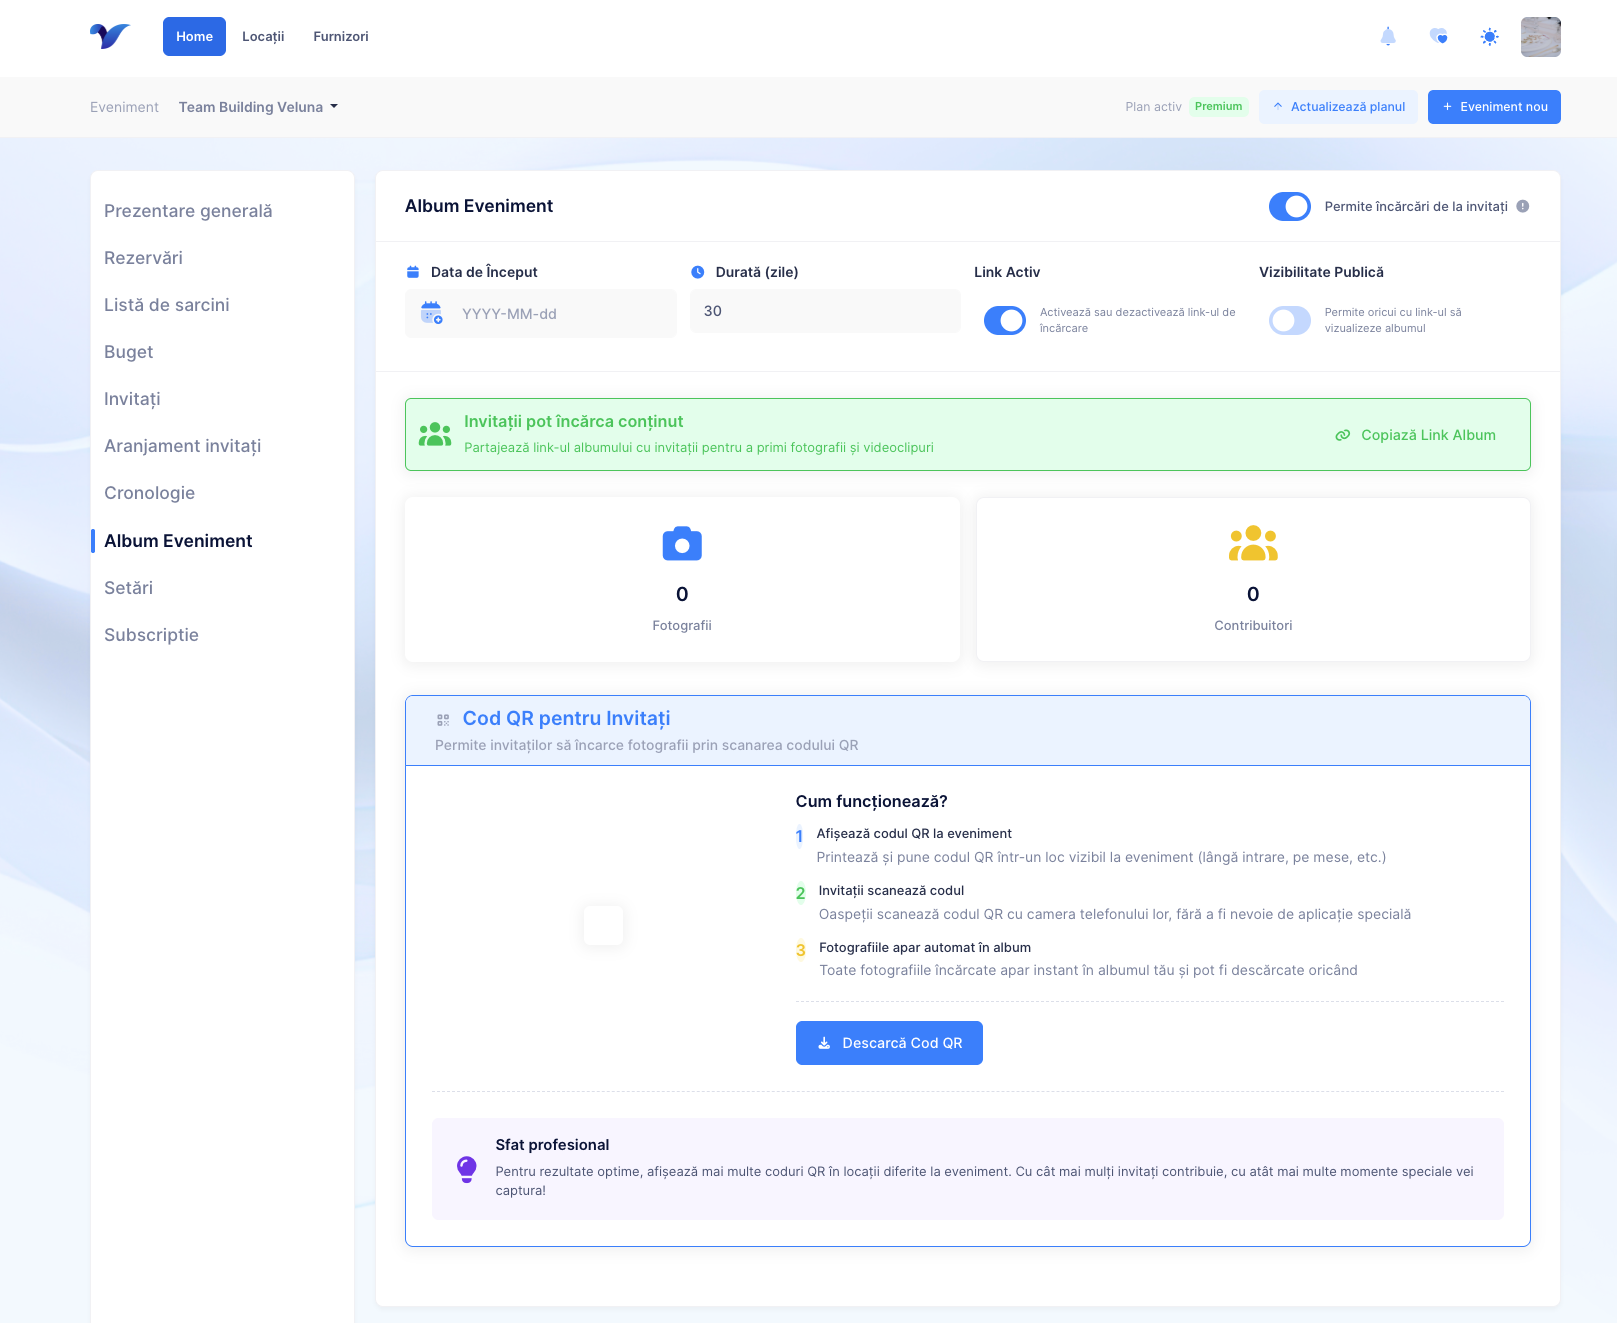Enable the Vizibilitate Publică switch

(1289, 320)
